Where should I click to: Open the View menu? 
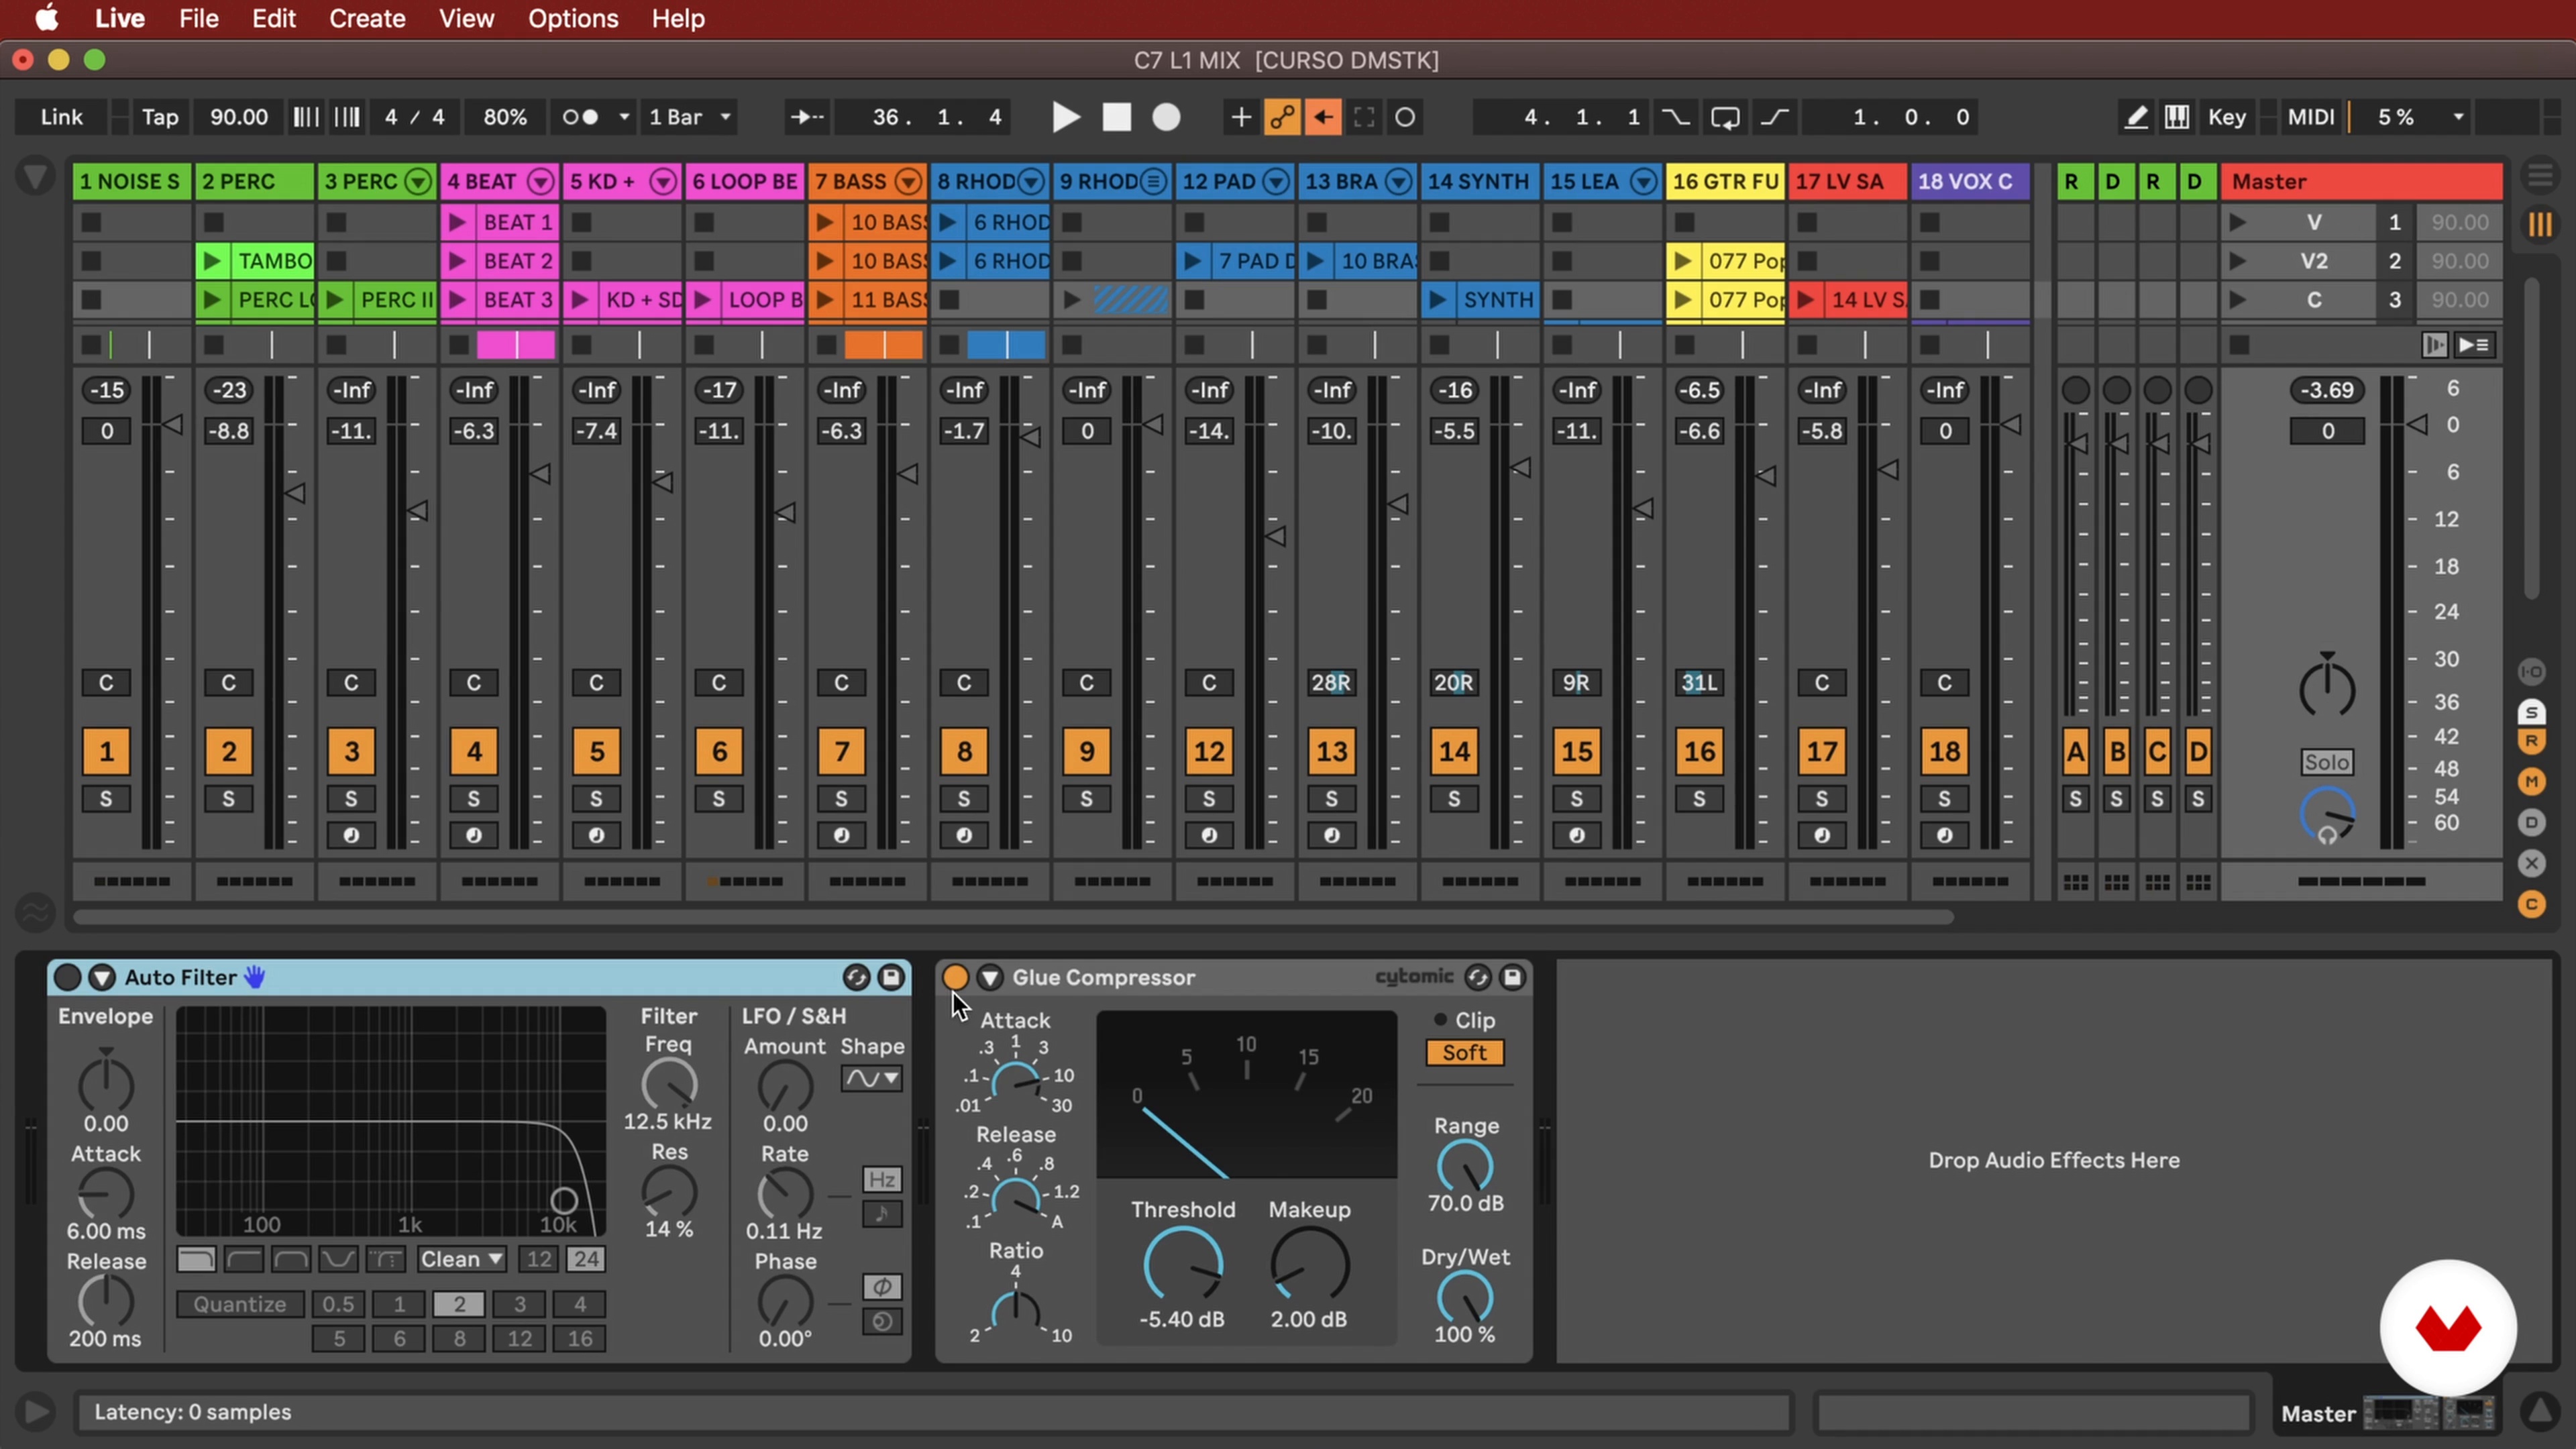click(x=466, y=18)
